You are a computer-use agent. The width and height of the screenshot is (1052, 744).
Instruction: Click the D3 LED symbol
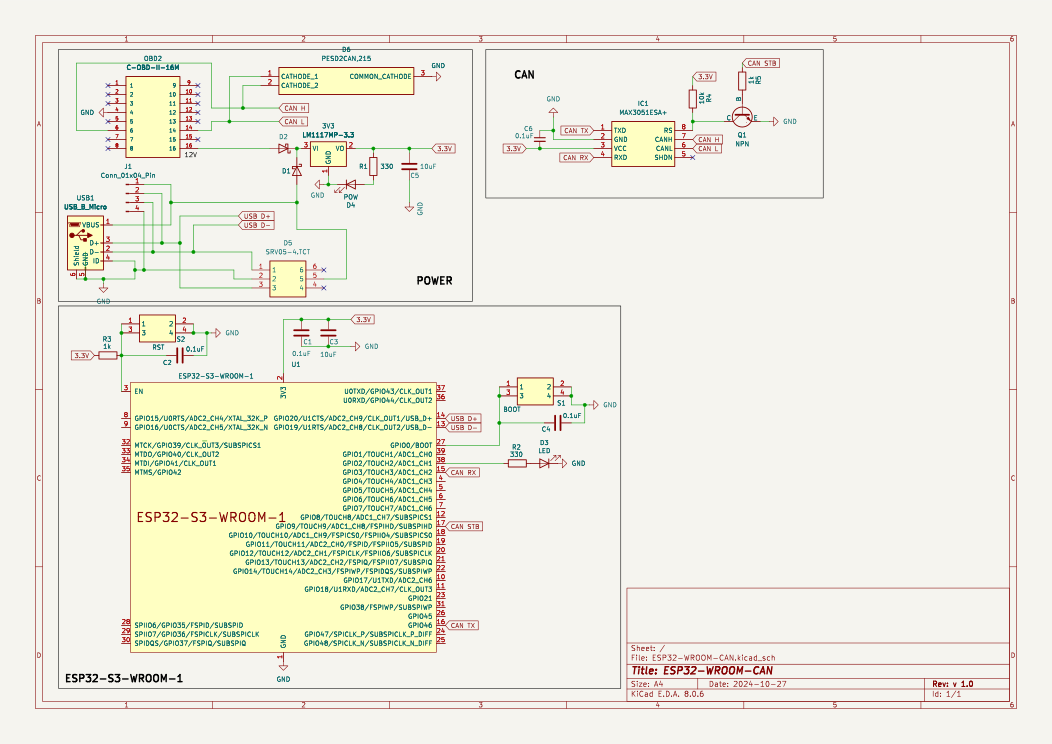click(x=545, y=463)
